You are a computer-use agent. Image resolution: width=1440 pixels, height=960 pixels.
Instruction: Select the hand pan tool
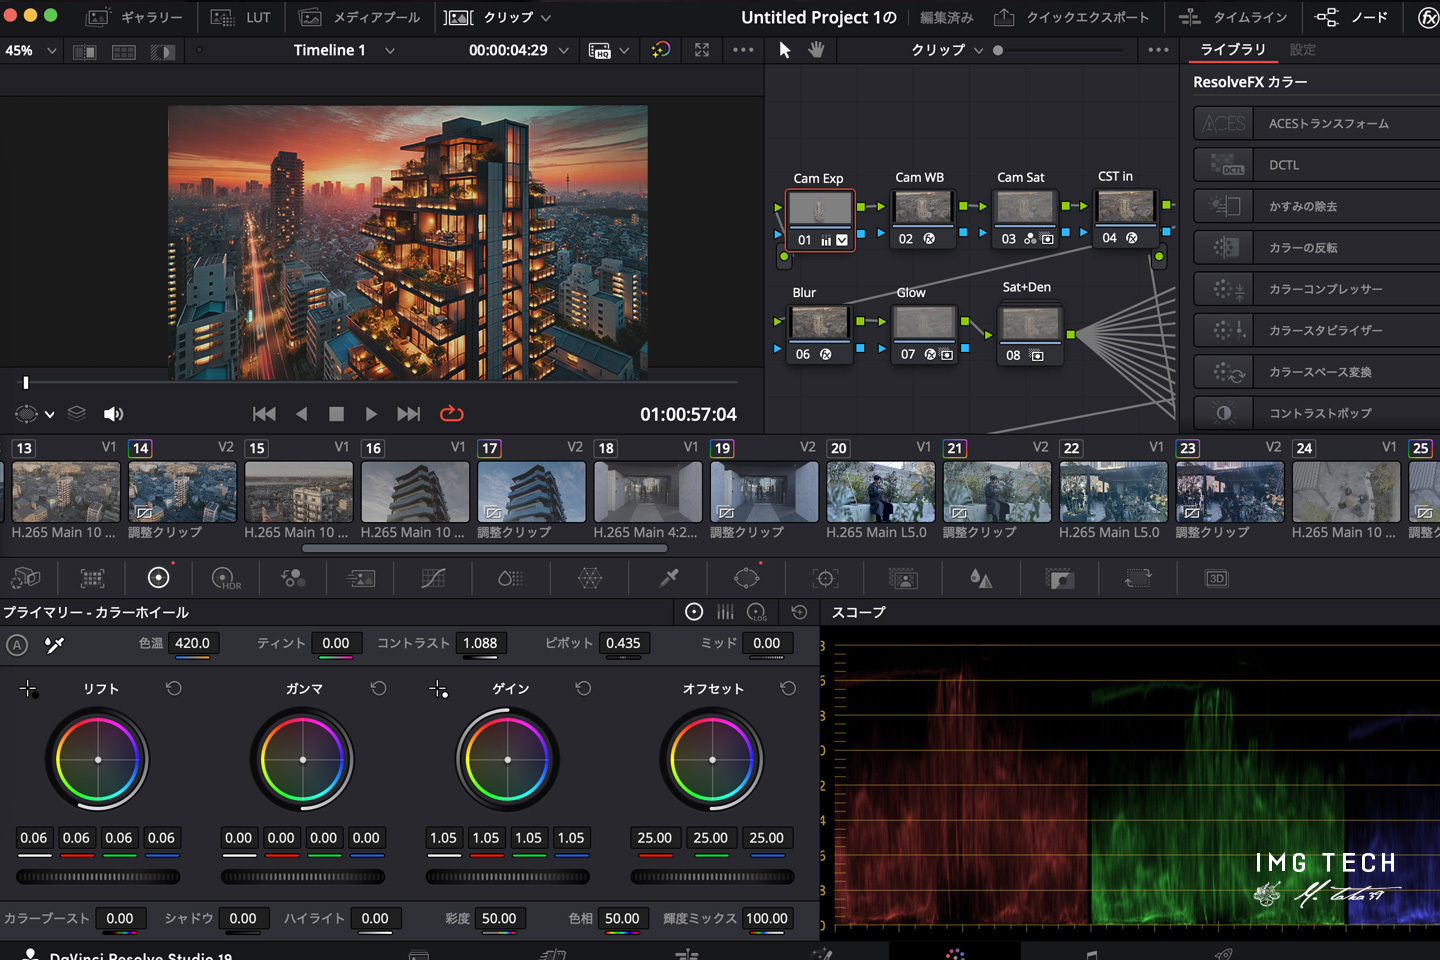816,50
